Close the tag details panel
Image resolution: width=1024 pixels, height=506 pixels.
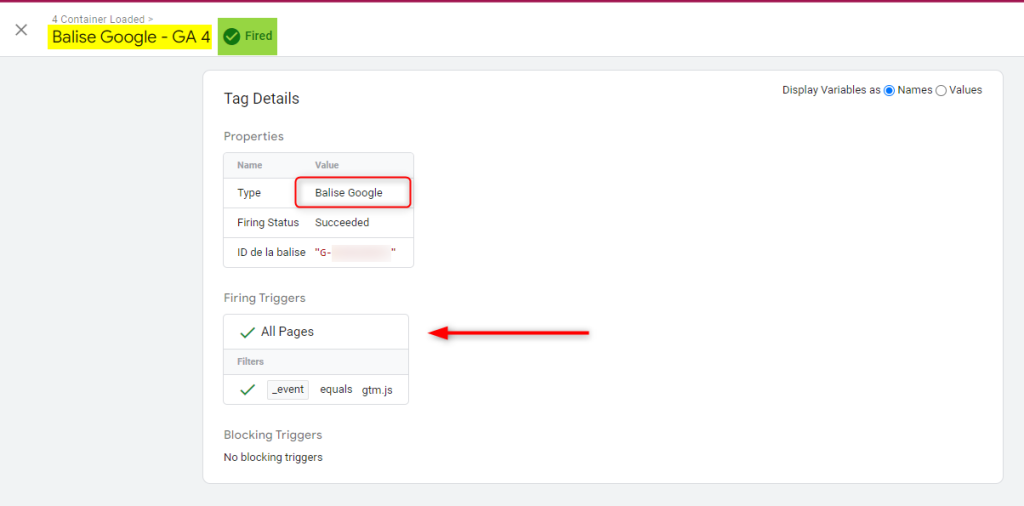coord(22,30)
